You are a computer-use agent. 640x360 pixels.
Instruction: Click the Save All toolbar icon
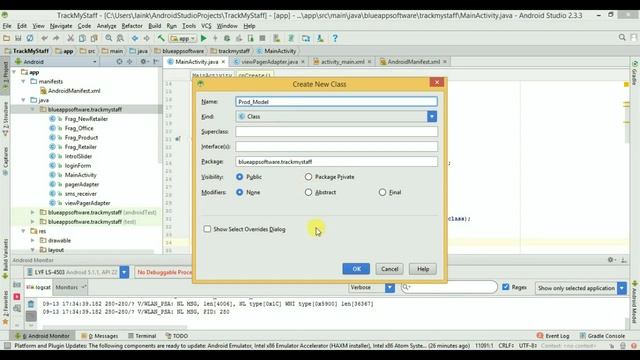tap(18, 38)
